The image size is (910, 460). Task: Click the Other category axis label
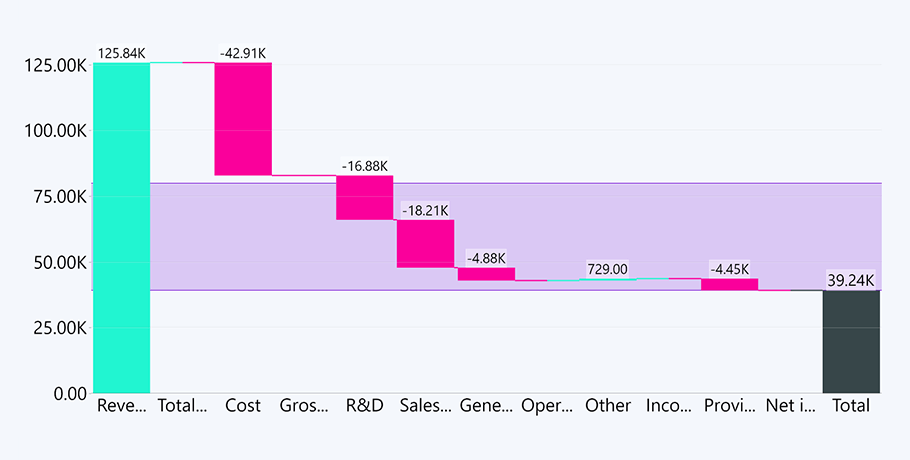point(608,406)
